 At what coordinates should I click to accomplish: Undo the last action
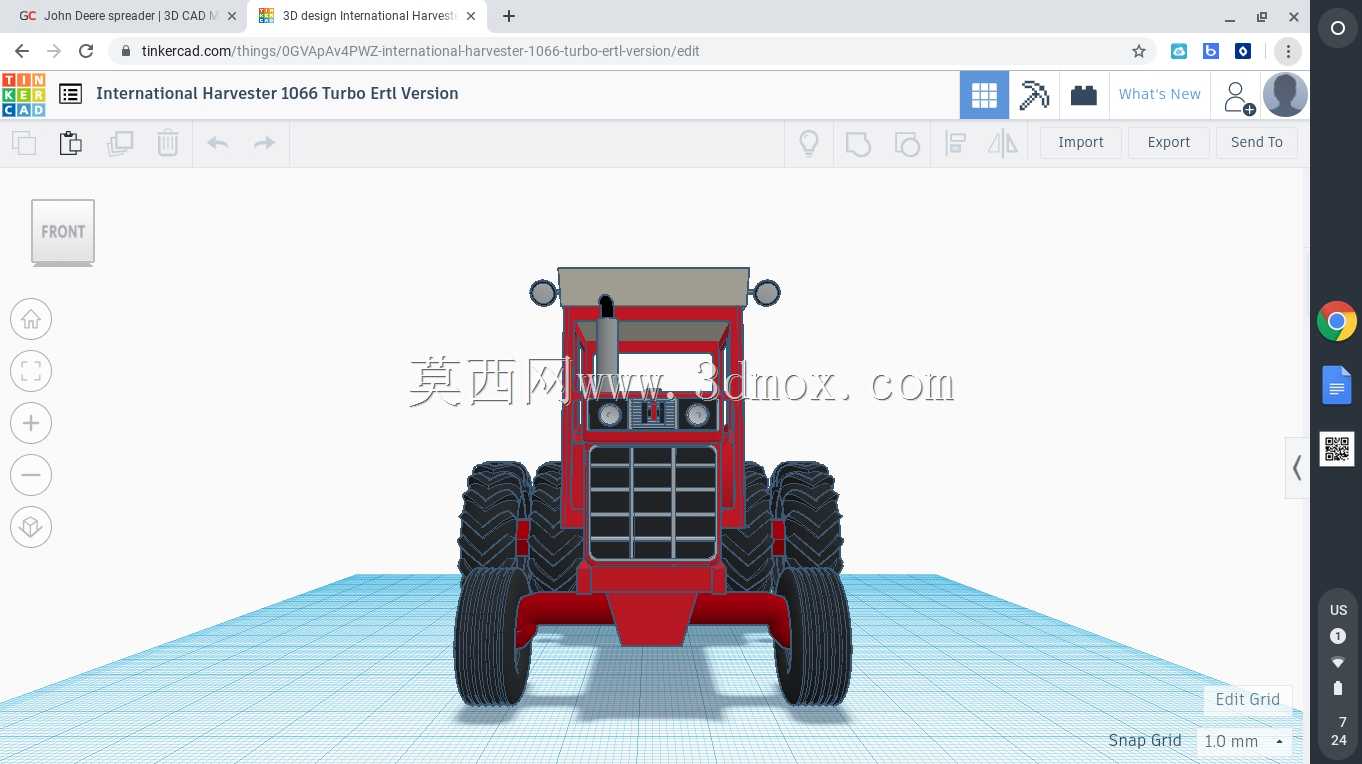point(217,143)
